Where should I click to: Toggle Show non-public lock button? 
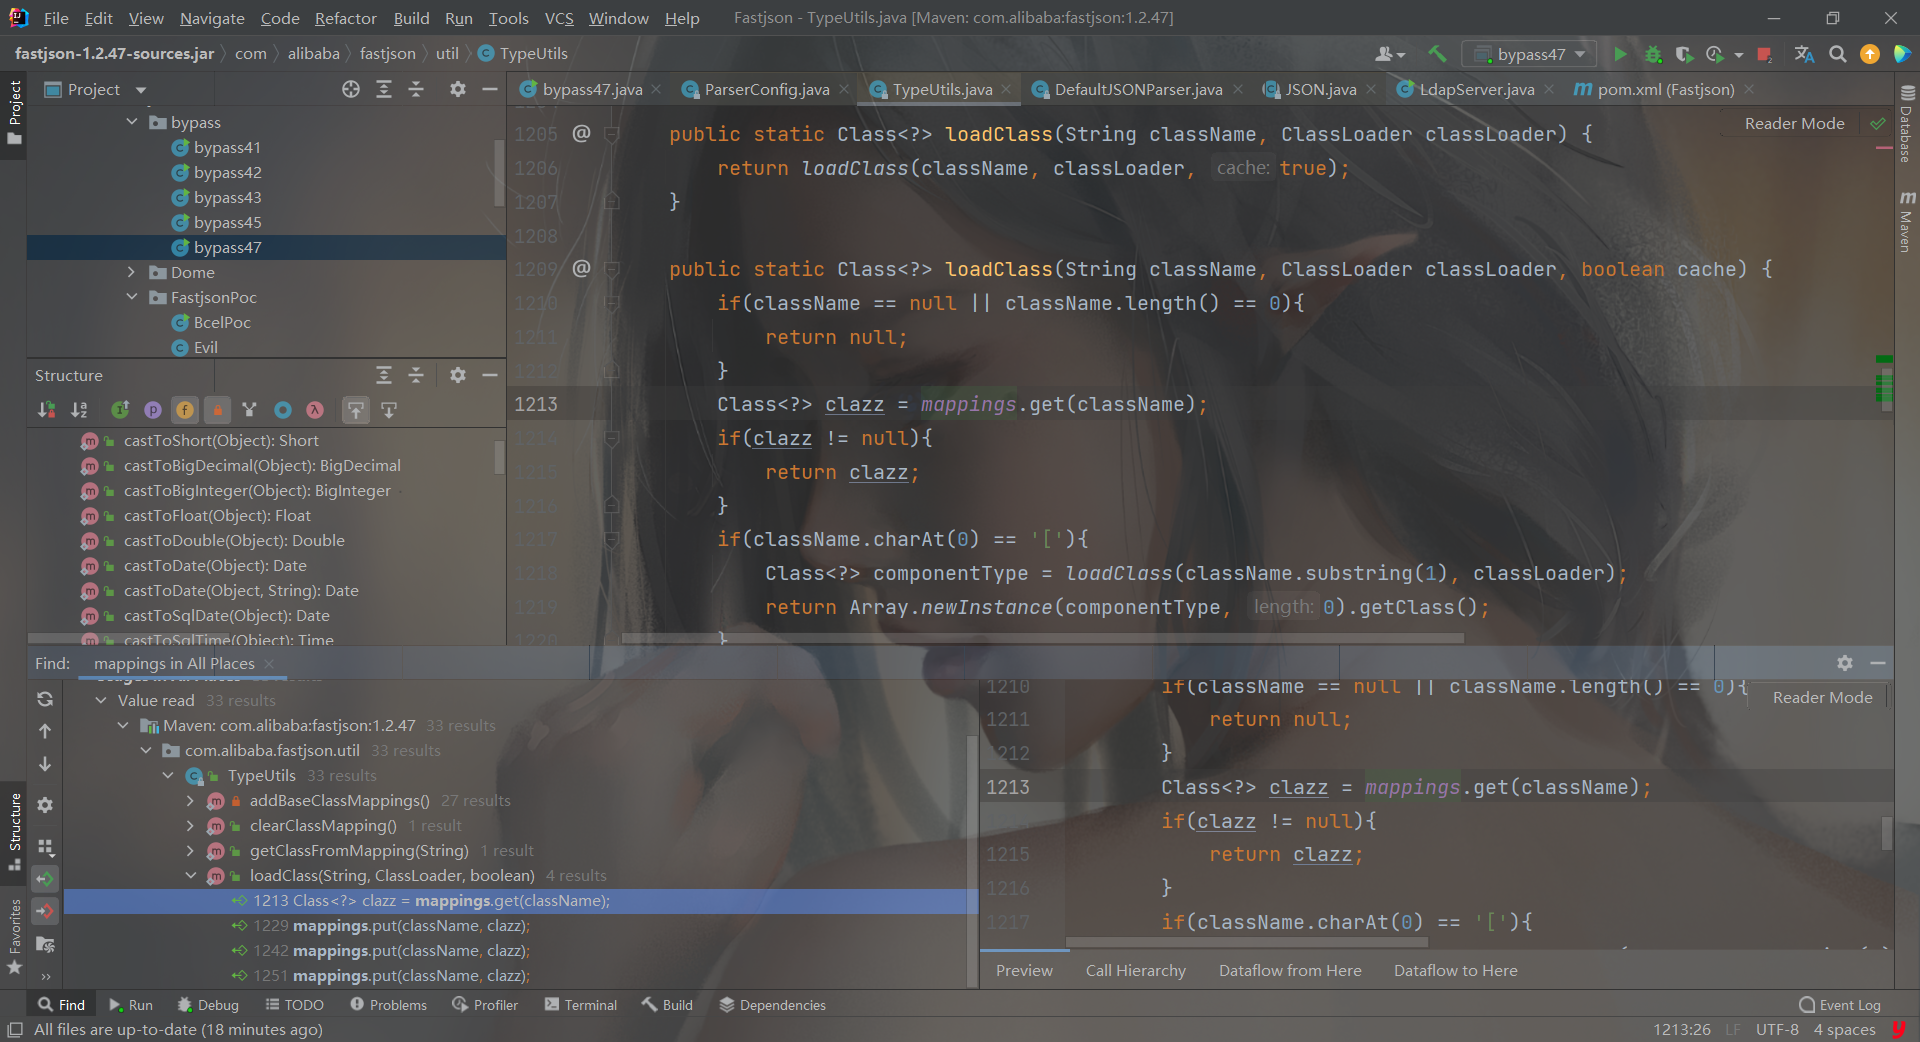point(217,410)
